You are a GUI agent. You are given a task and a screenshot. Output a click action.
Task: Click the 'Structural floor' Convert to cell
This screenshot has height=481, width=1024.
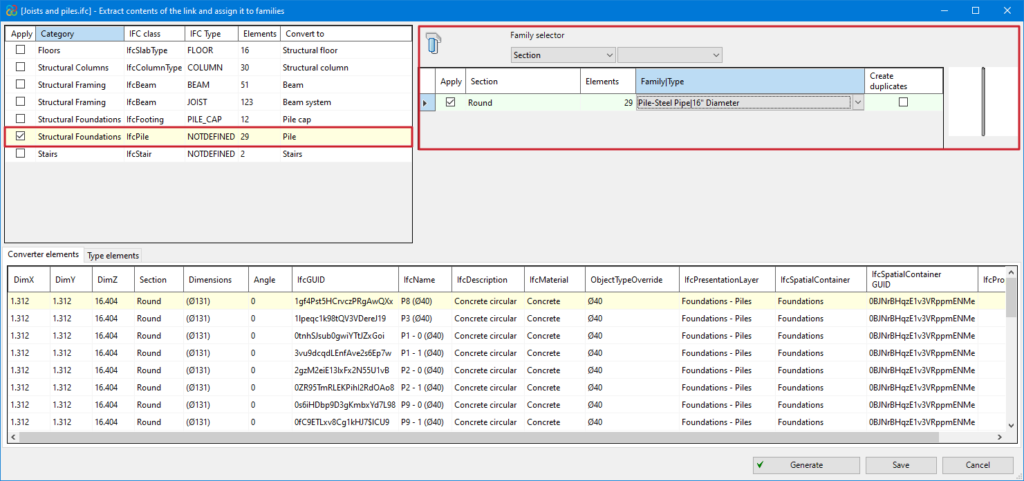point(345,50)
